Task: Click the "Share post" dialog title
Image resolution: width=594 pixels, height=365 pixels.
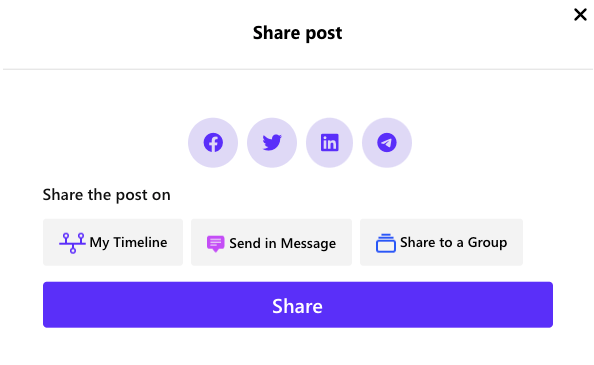Action: pyautogui.click(x=297, y=33)
